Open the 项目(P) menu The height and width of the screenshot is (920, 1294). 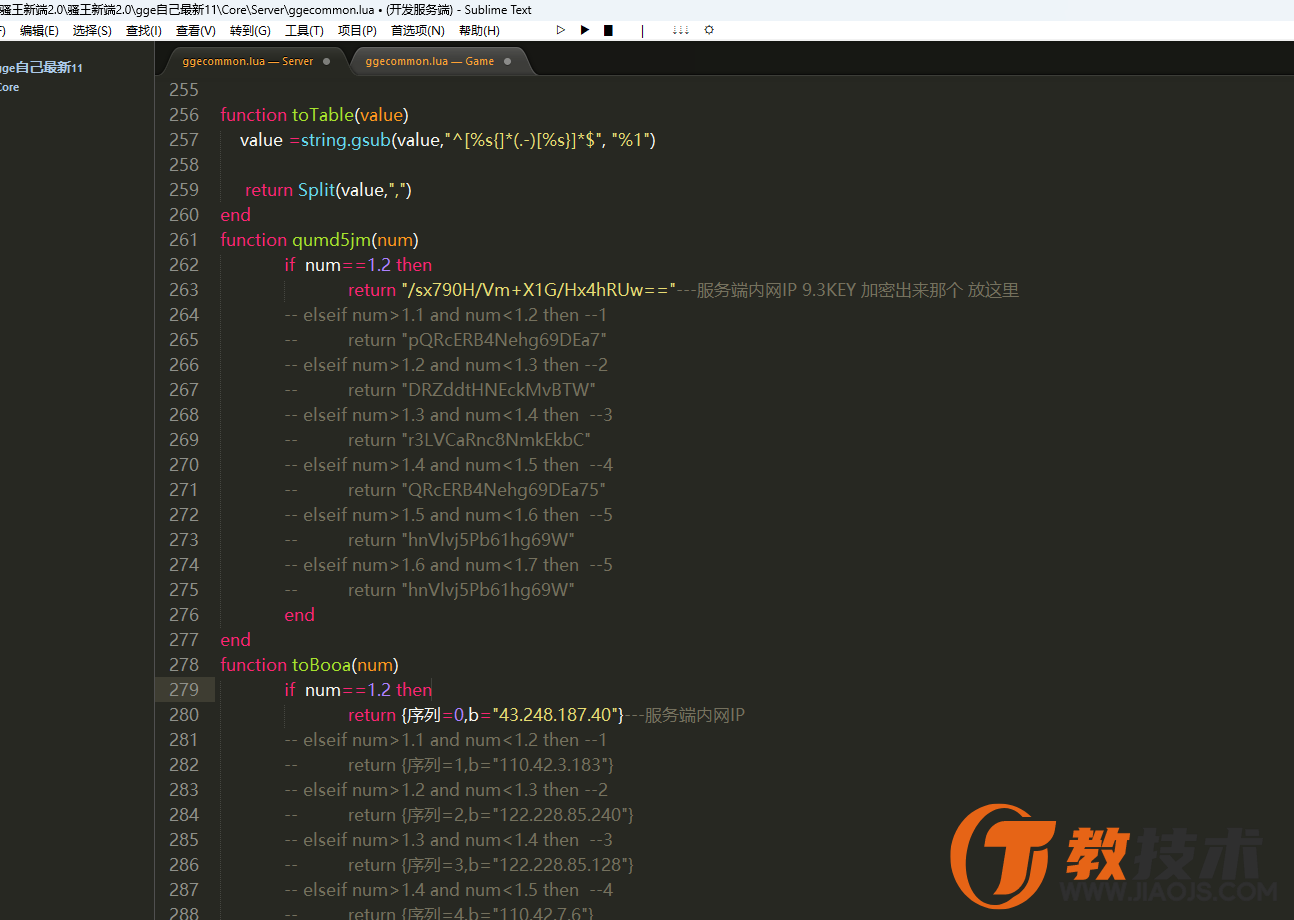(357, 30)
